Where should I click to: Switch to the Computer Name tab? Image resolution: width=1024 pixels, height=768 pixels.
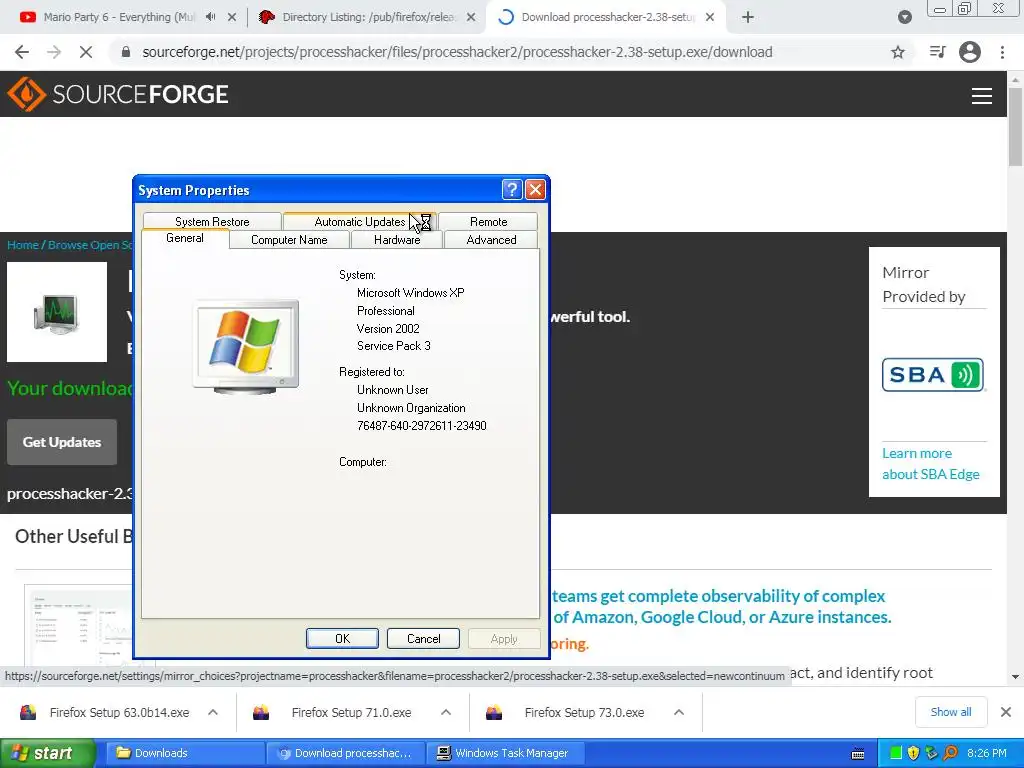(289, 240)
